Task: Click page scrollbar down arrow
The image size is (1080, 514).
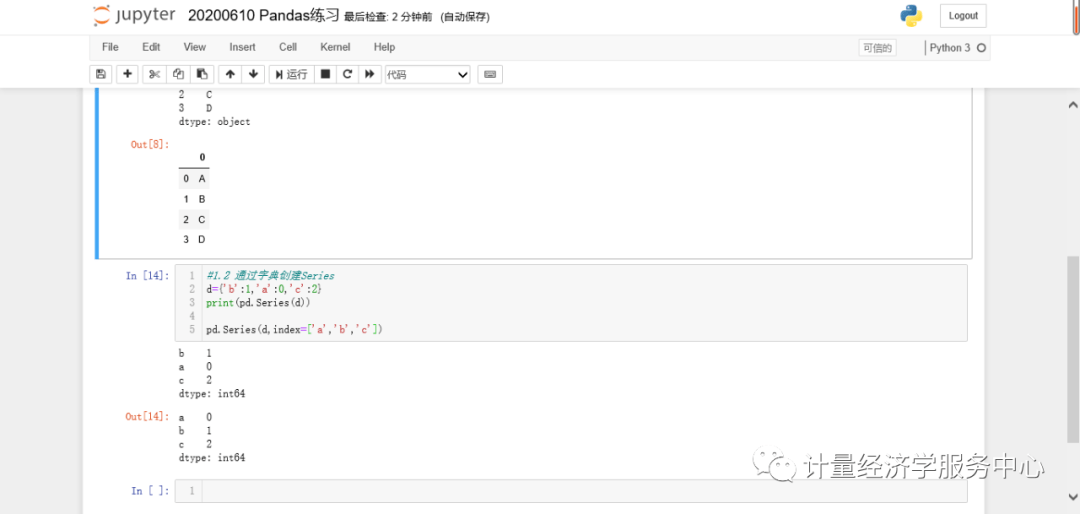Action: (x=1073, y=496)
